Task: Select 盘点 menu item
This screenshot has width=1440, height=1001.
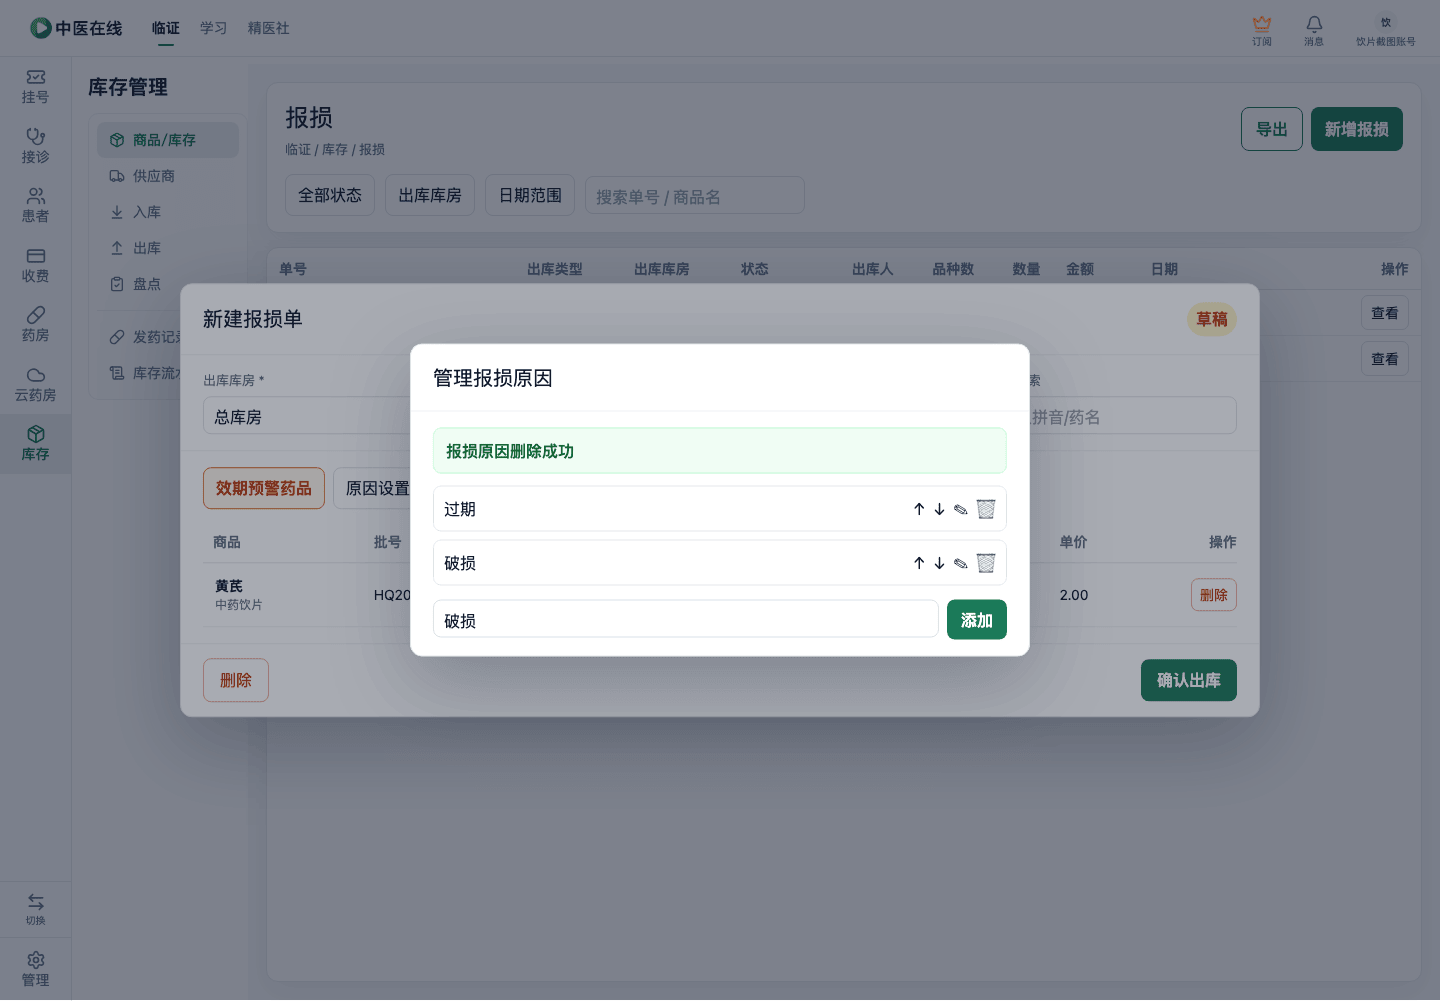Action: 168,284
